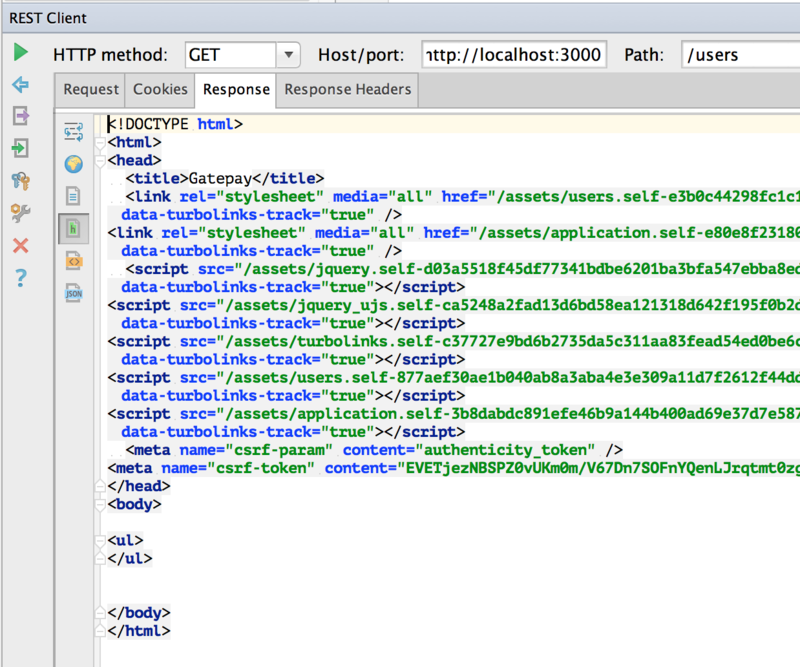Image resolution: width=800 pixels, height=667 pixels.
Task: Click the Gatepay title text
Action: click(220, 179)
